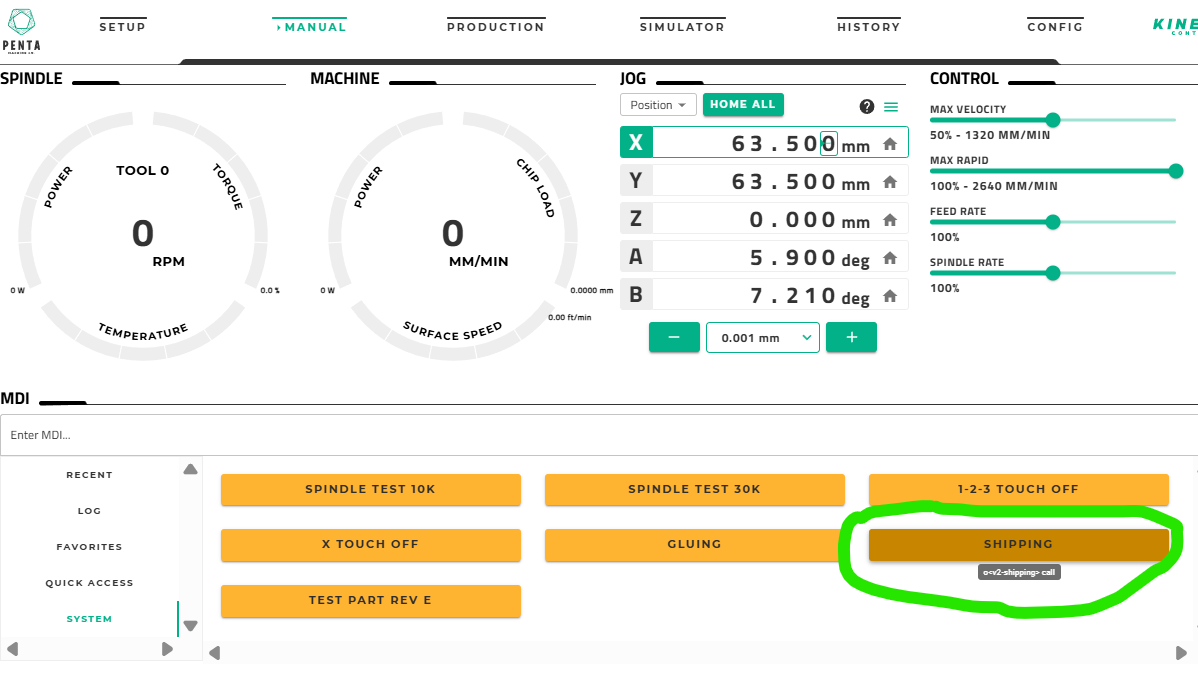The image size is (1198, 681).
Task: Expand the 0.001 mm jog increment dropdown
Action: pyautogui.click(x=763, y=338)
